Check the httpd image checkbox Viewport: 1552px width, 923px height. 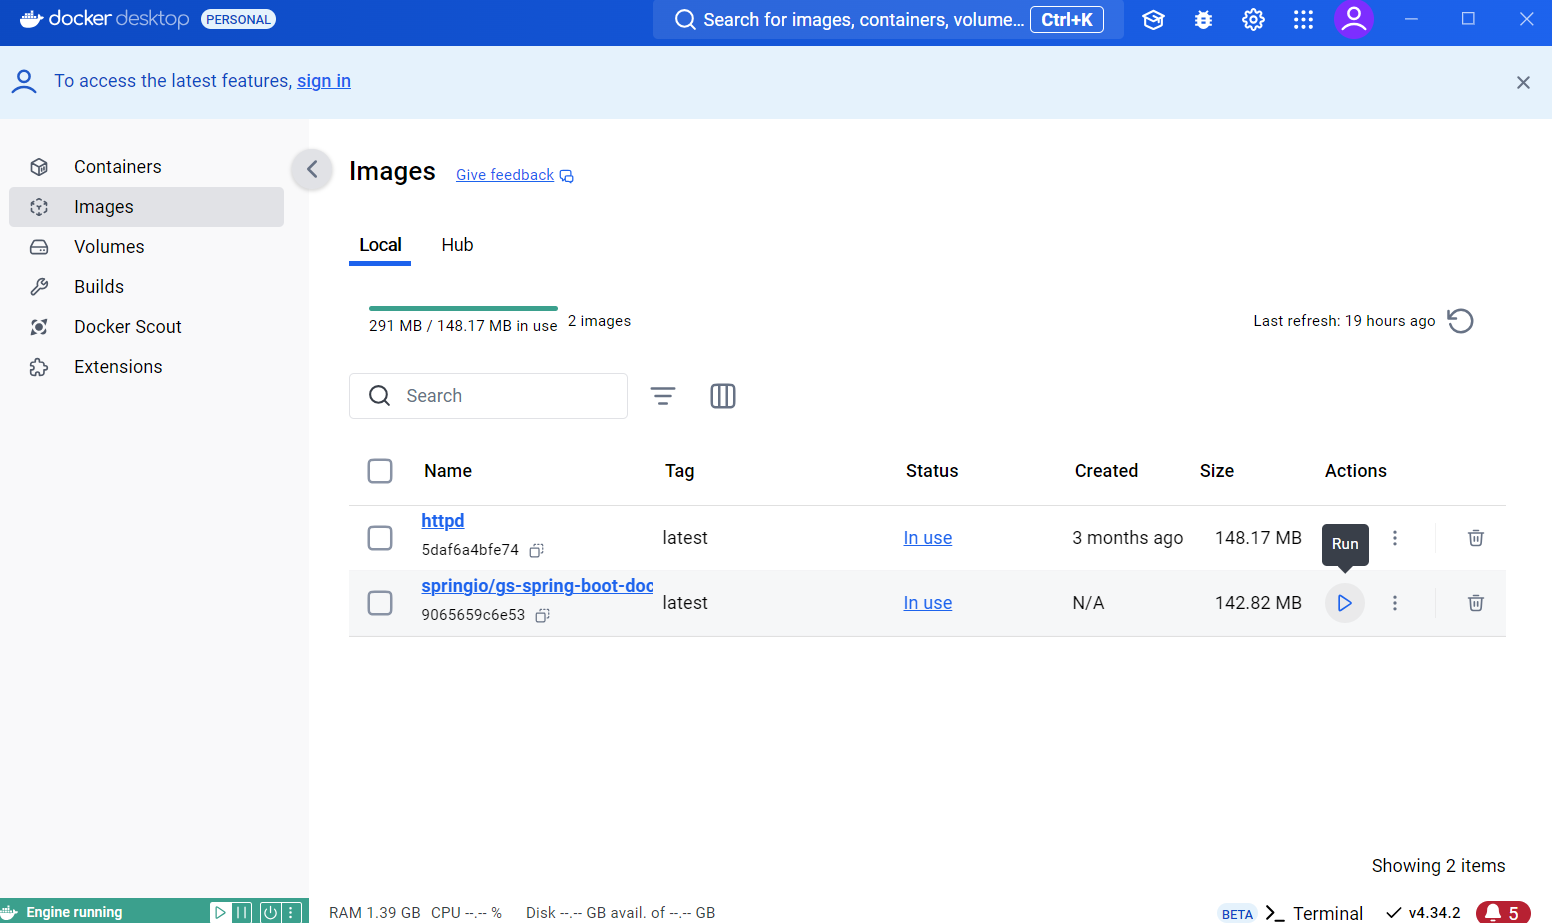[380, 538]
